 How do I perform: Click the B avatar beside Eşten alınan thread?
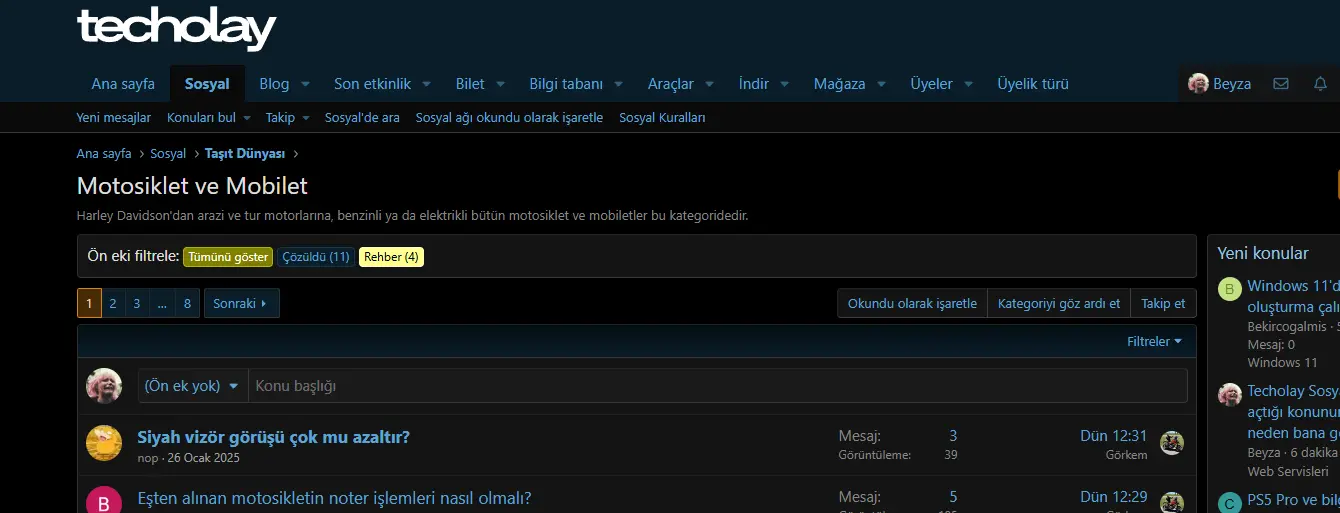(104, 500)
